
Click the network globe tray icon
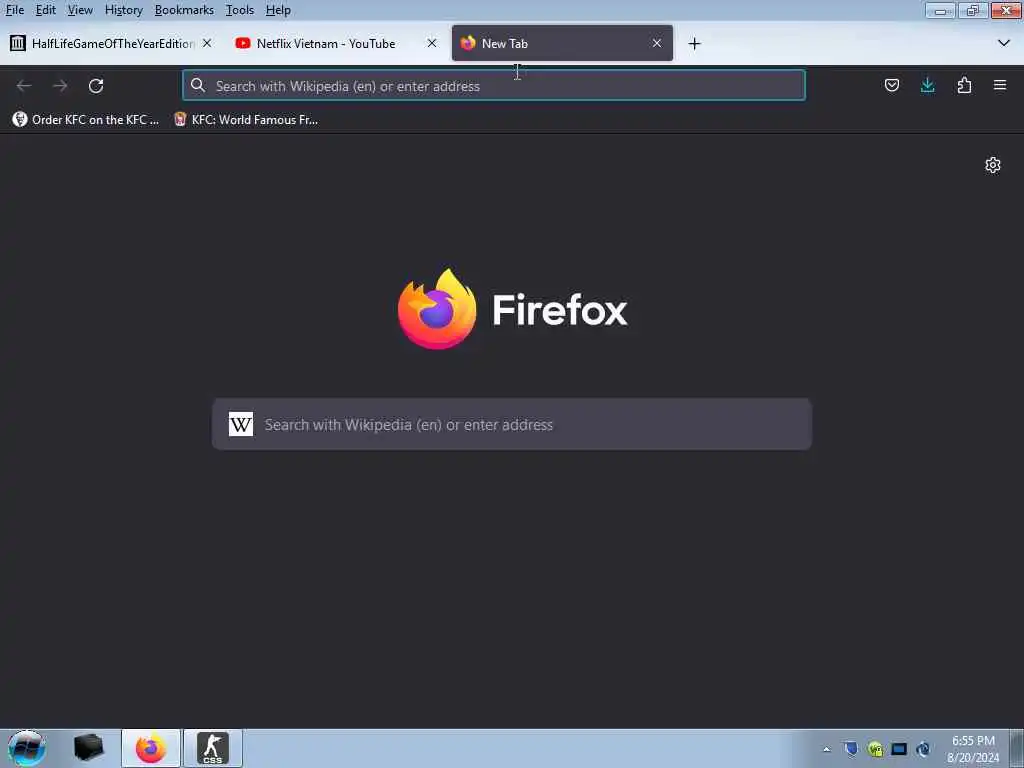(x=923, y=749)
